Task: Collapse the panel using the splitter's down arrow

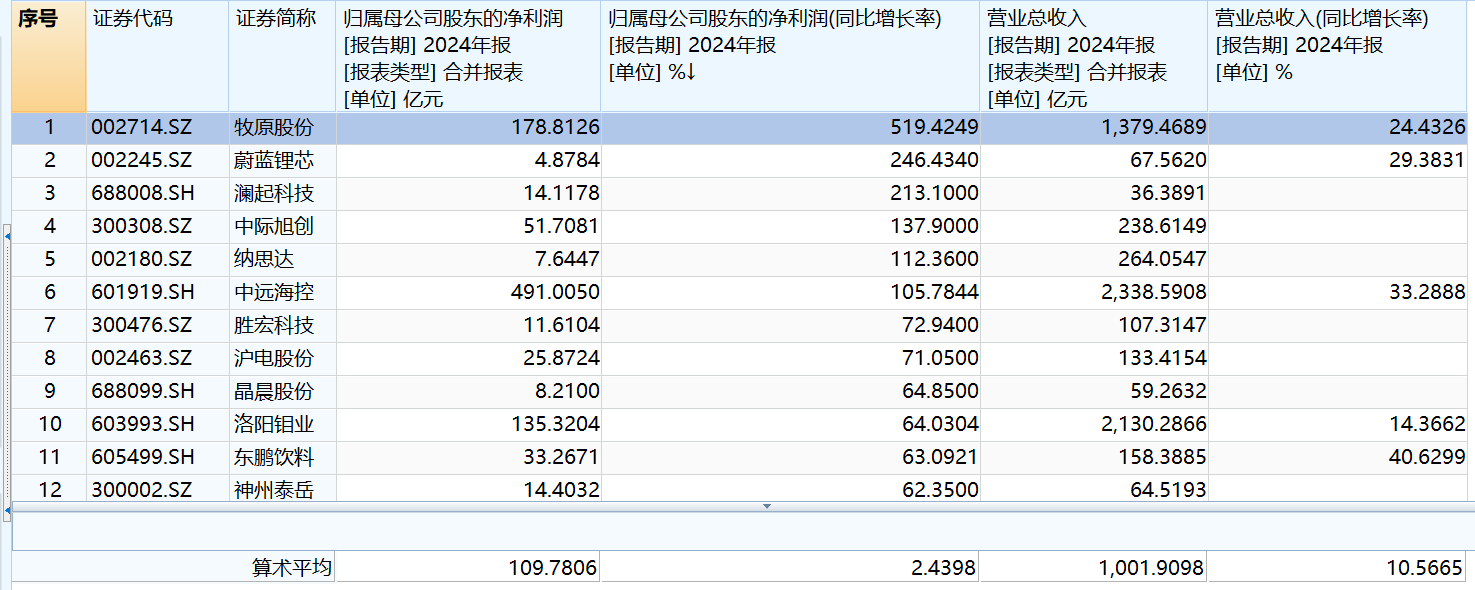Action: coord(767,506)
